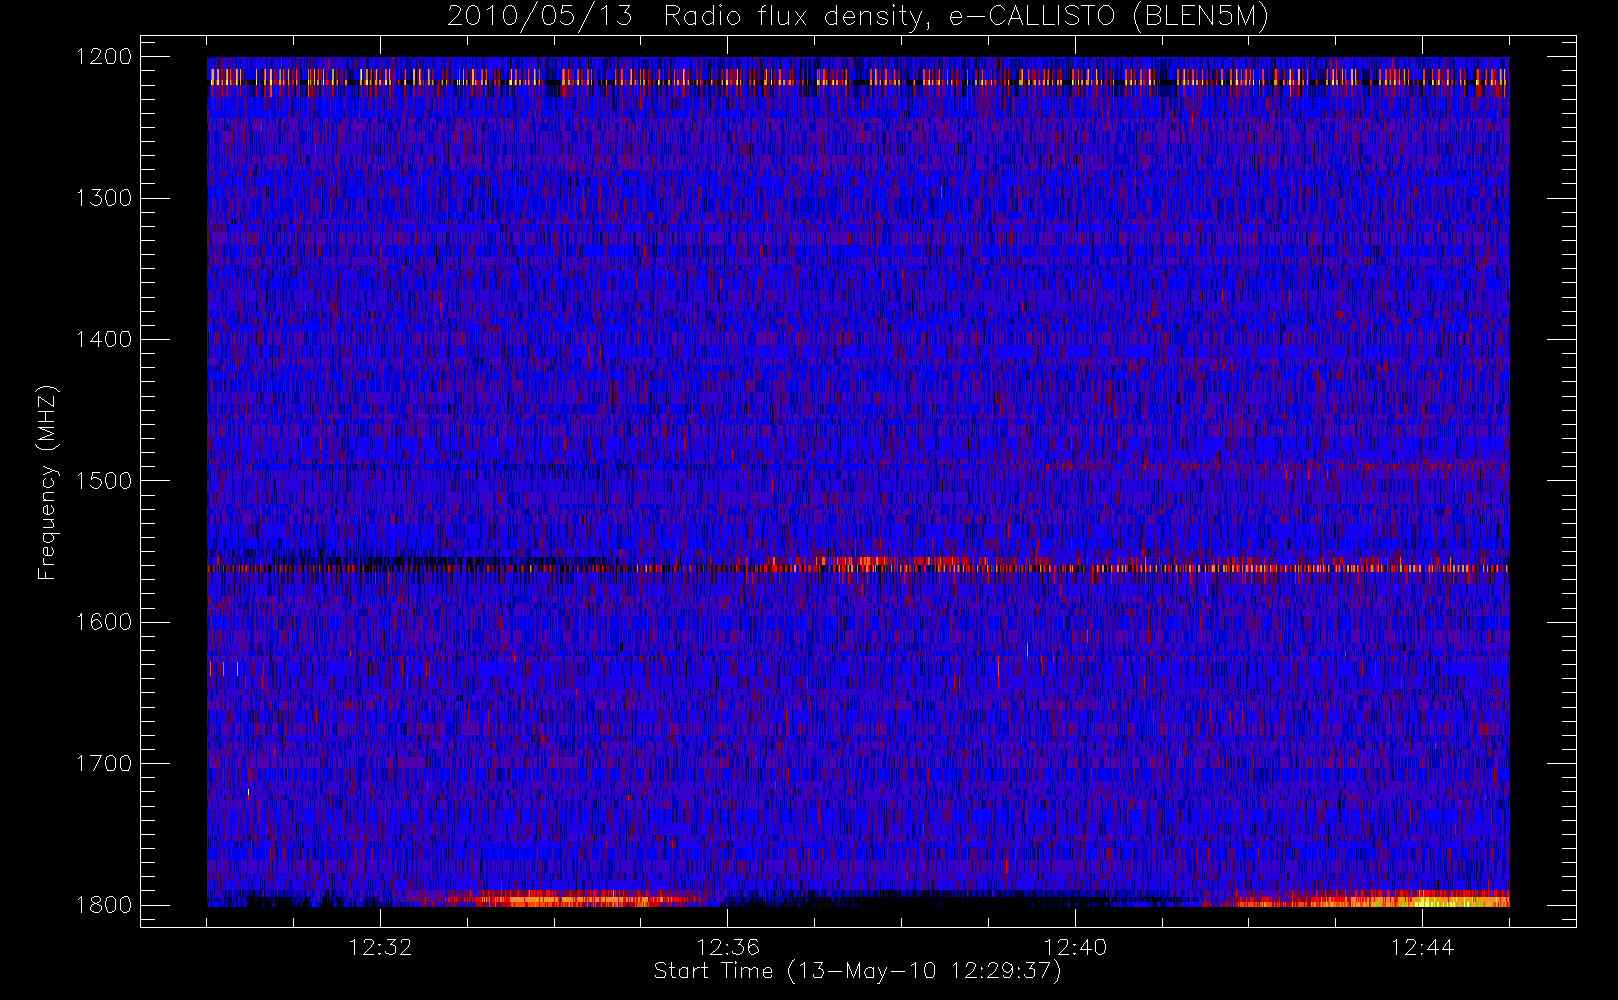1618x1000 pixels.
Task: Click the plot title "Radio flux density, e-CALLISTO (BLEN5M)"
Action: 966,17
